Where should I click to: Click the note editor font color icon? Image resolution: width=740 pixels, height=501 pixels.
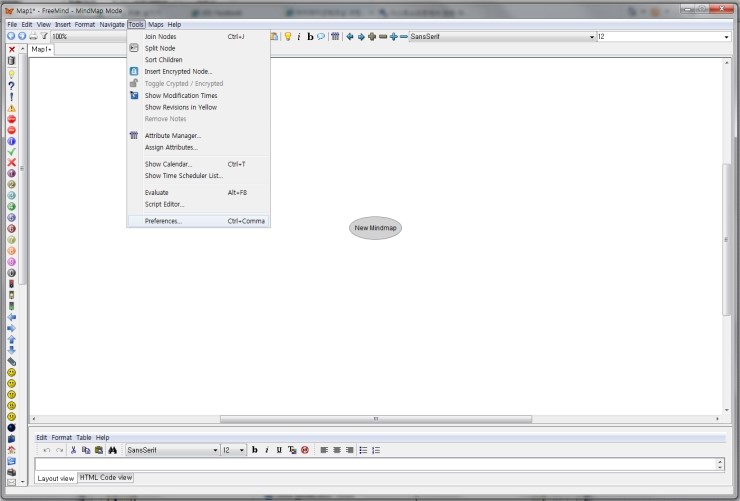click(292, 450)
